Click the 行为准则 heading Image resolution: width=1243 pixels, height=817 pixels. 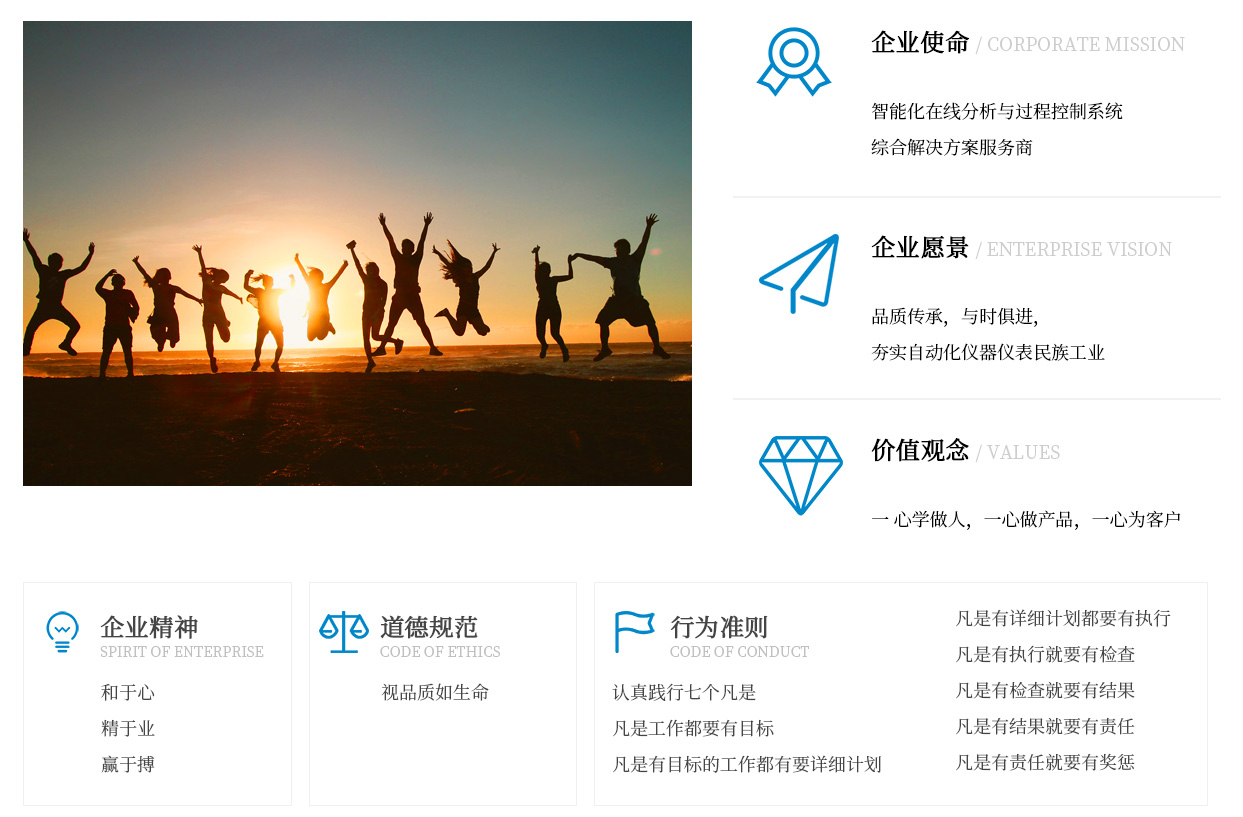(719, 628)
